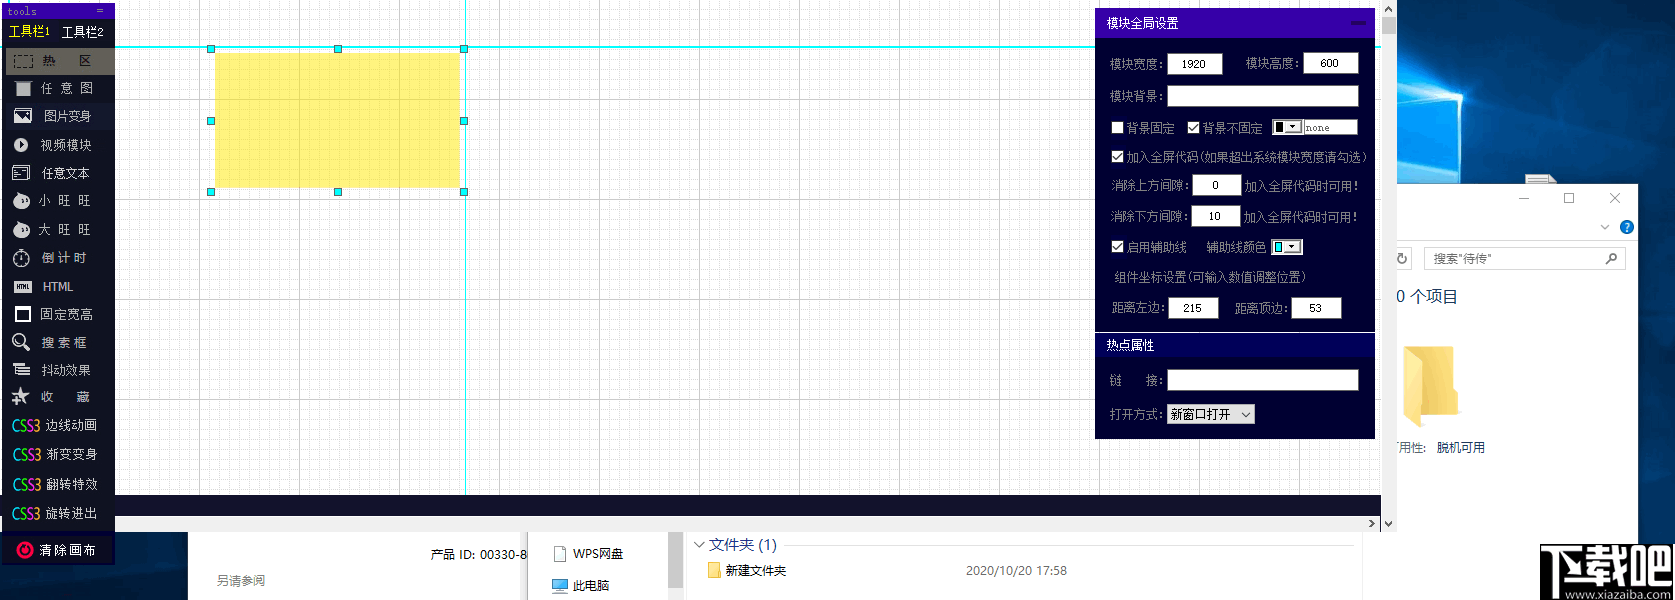Click the 另请参阅 link
The width and height of the screenshot is (1675, 600).
point(241,580)
